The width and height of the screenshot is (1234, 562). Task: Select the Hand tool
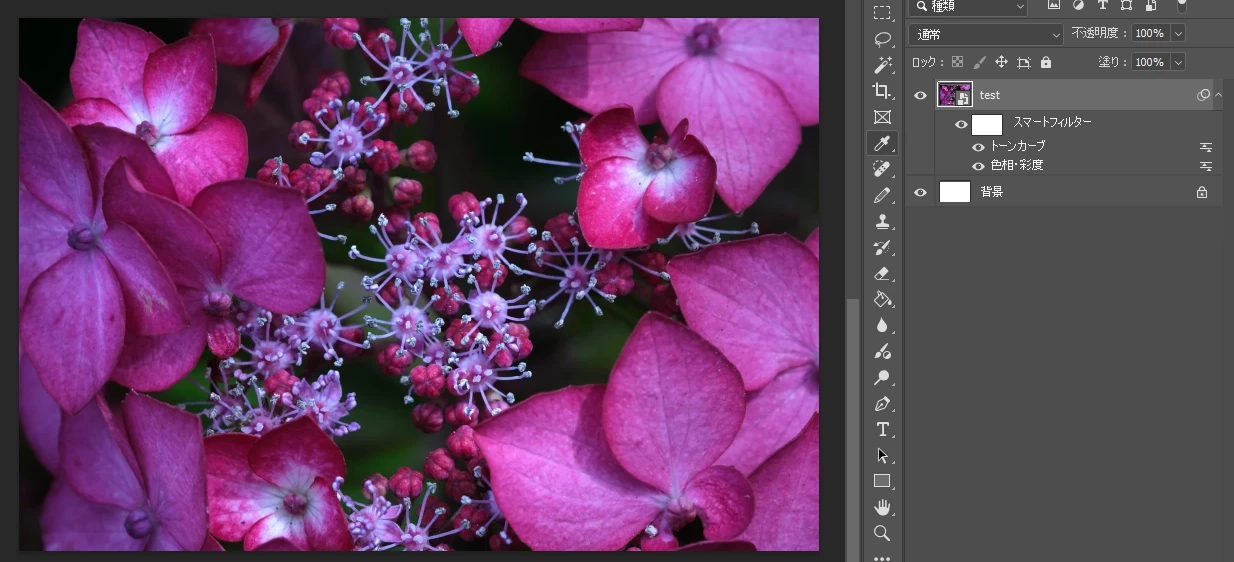(x=882, y=507)
